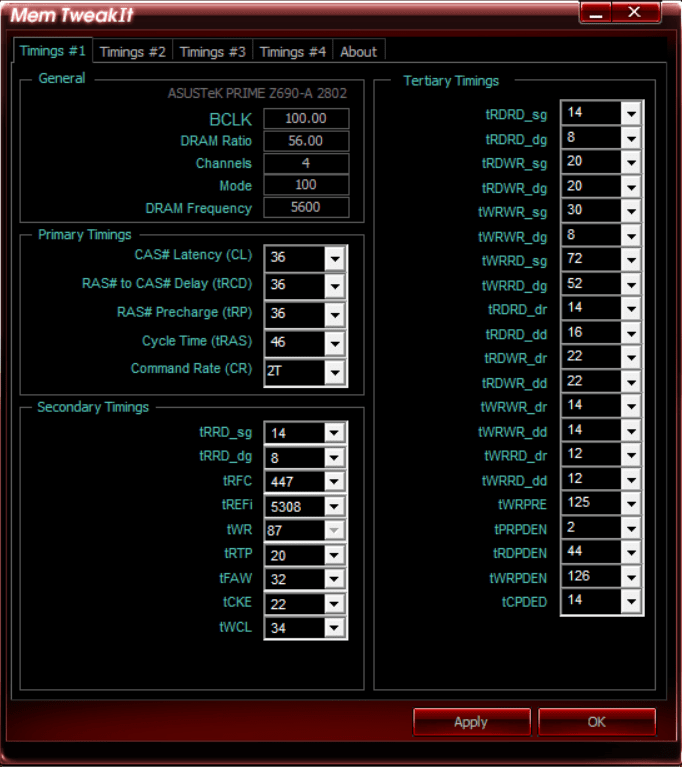Expand the Command Rate (CR) dropdown
This screenshot has width=682, height=770.
[x=335, y=372]
